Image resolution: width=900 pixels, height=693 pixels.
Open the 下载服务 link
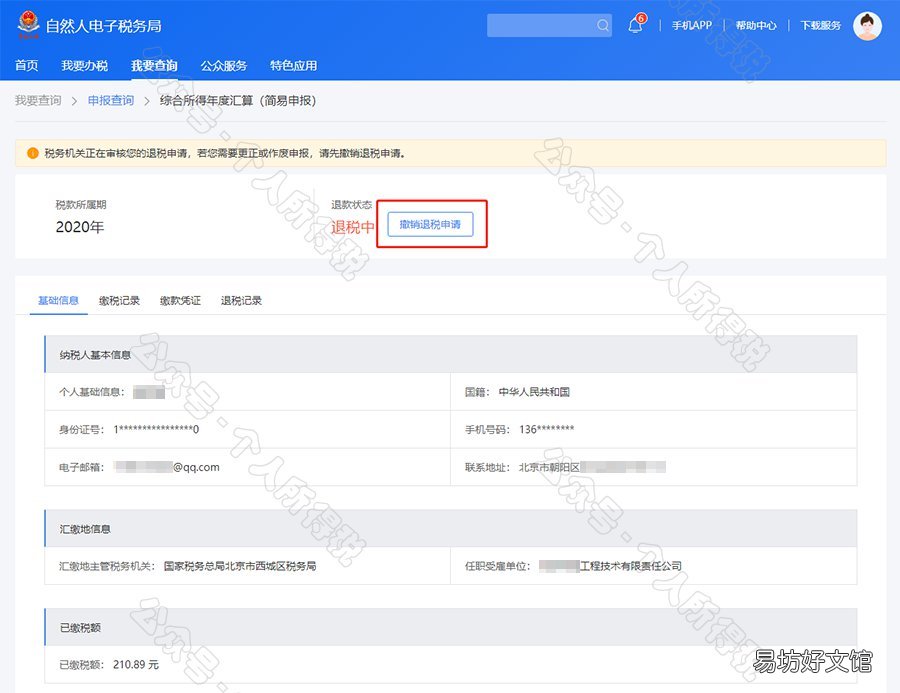(820, 25)
